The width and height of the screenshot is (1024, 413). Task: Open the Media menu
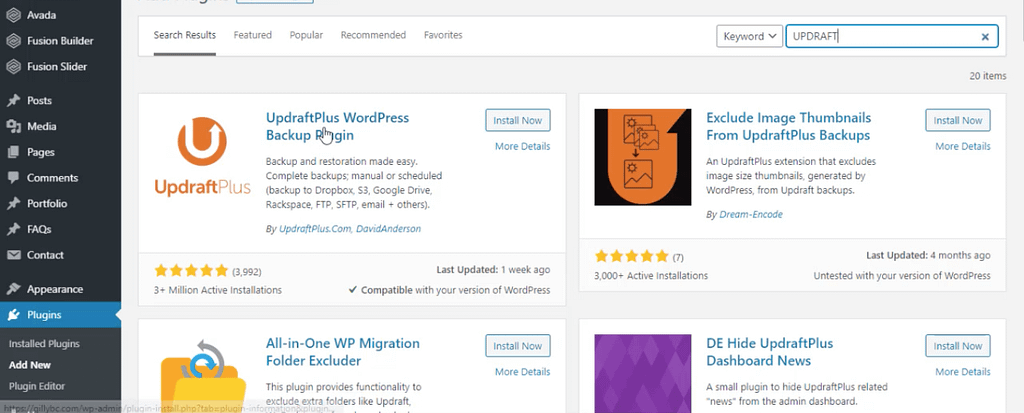[x=60, y=126]
